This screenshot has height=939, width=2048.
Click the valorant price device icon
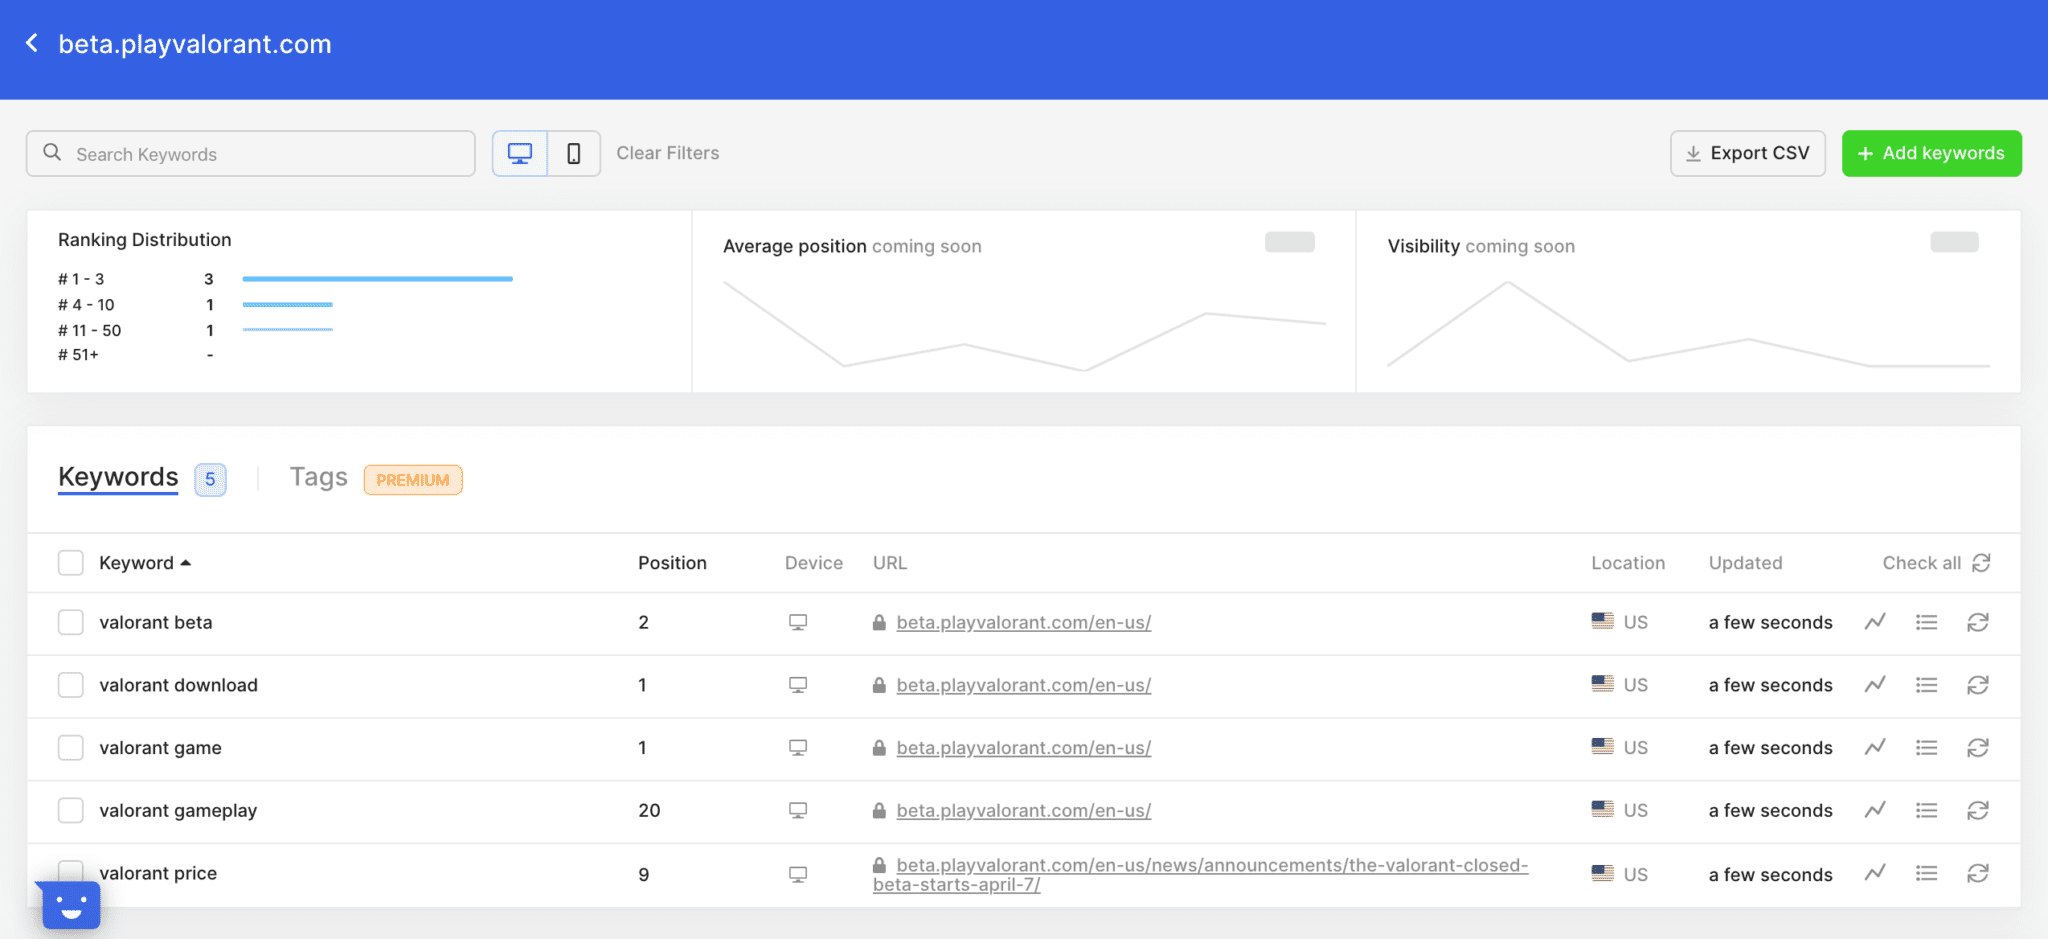798,874
